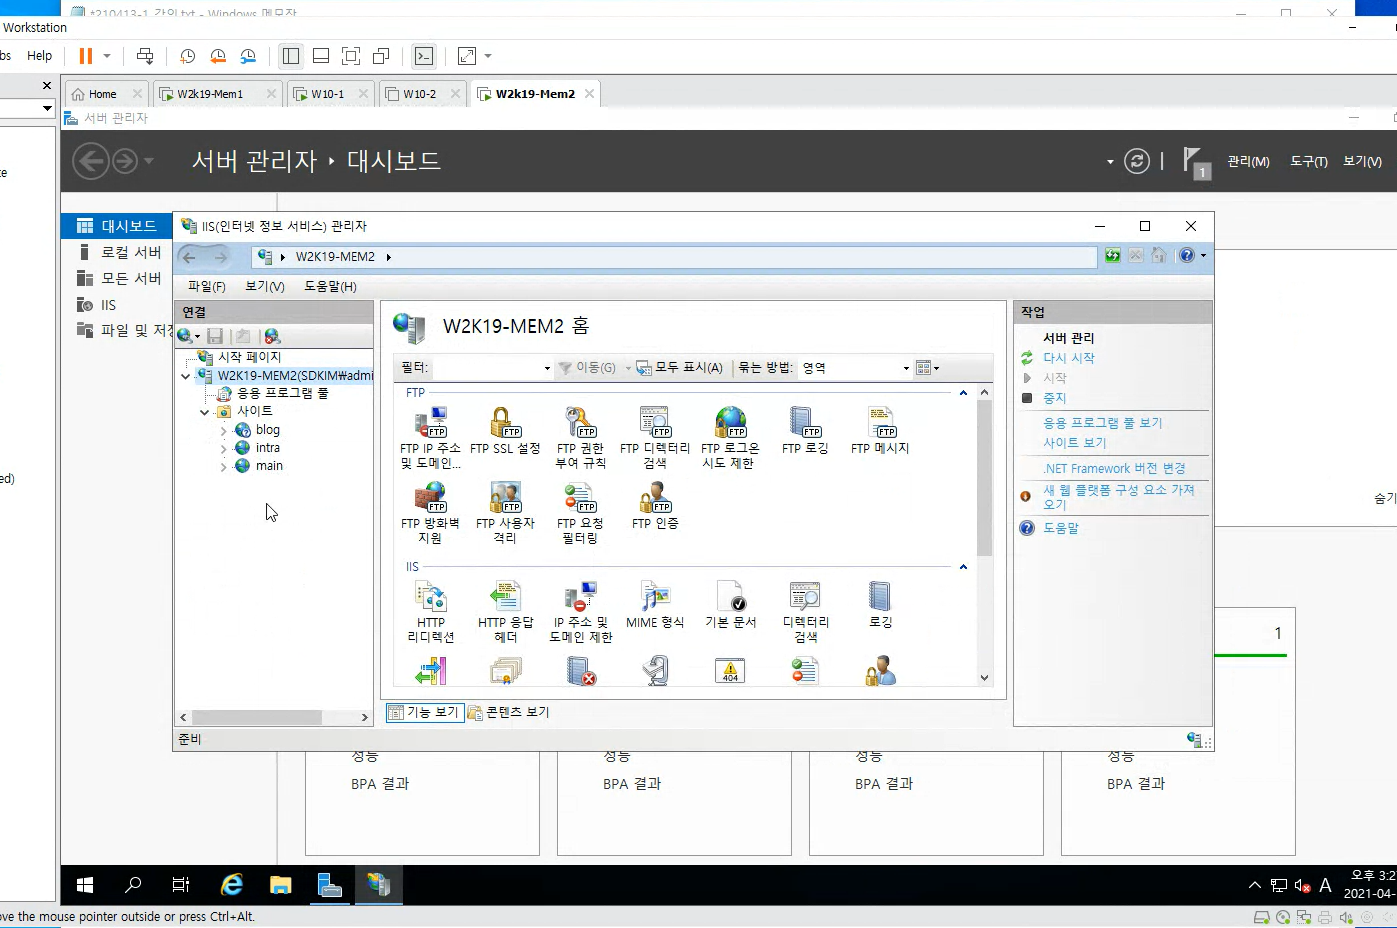Click view application pools link

[x=1103, y=423]
